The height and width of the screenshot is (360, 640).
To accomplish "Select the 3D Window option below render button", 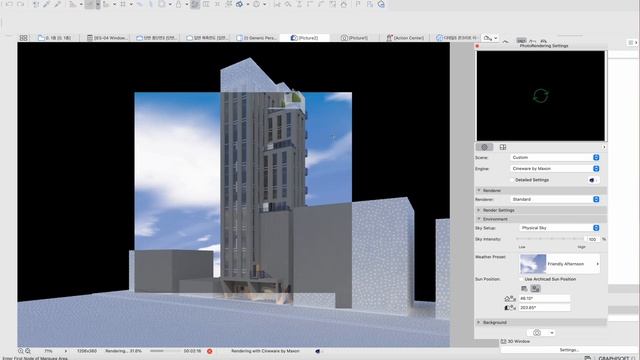I will pyautogui.click(x=516, y=341).
